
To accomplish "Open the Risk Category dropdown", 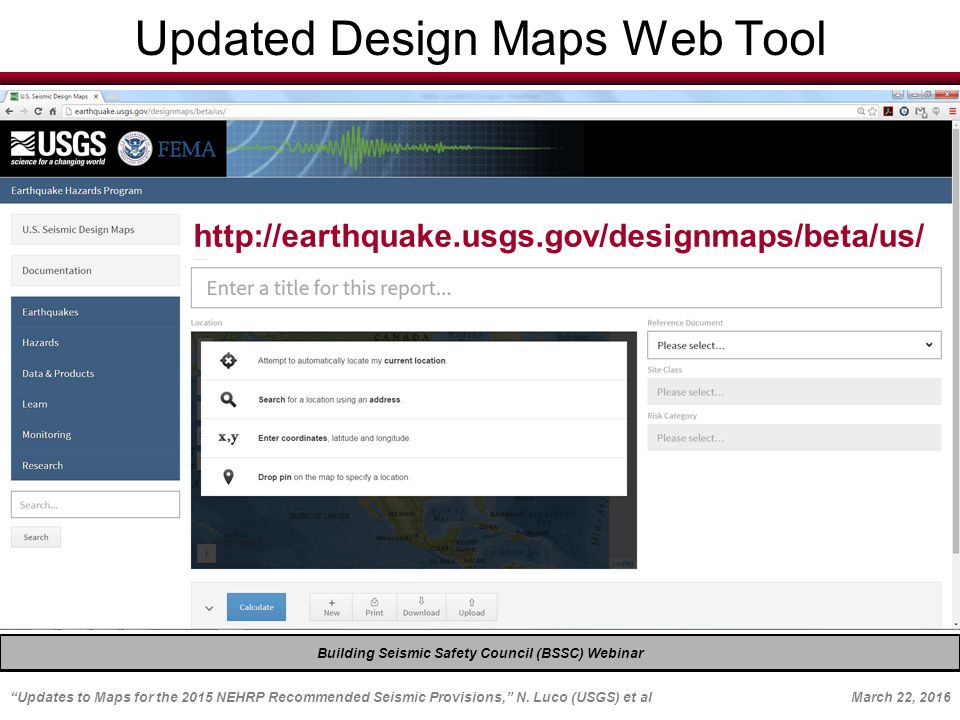I will click(794, 438).
